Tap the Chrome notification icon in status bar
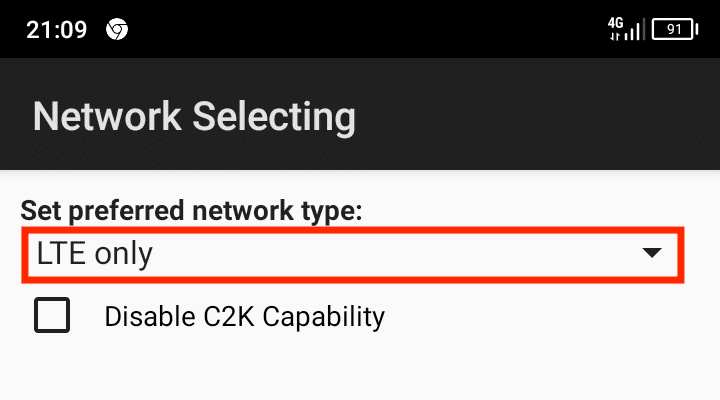This screenshot has height=400, width=720. (x=117, y=30)
